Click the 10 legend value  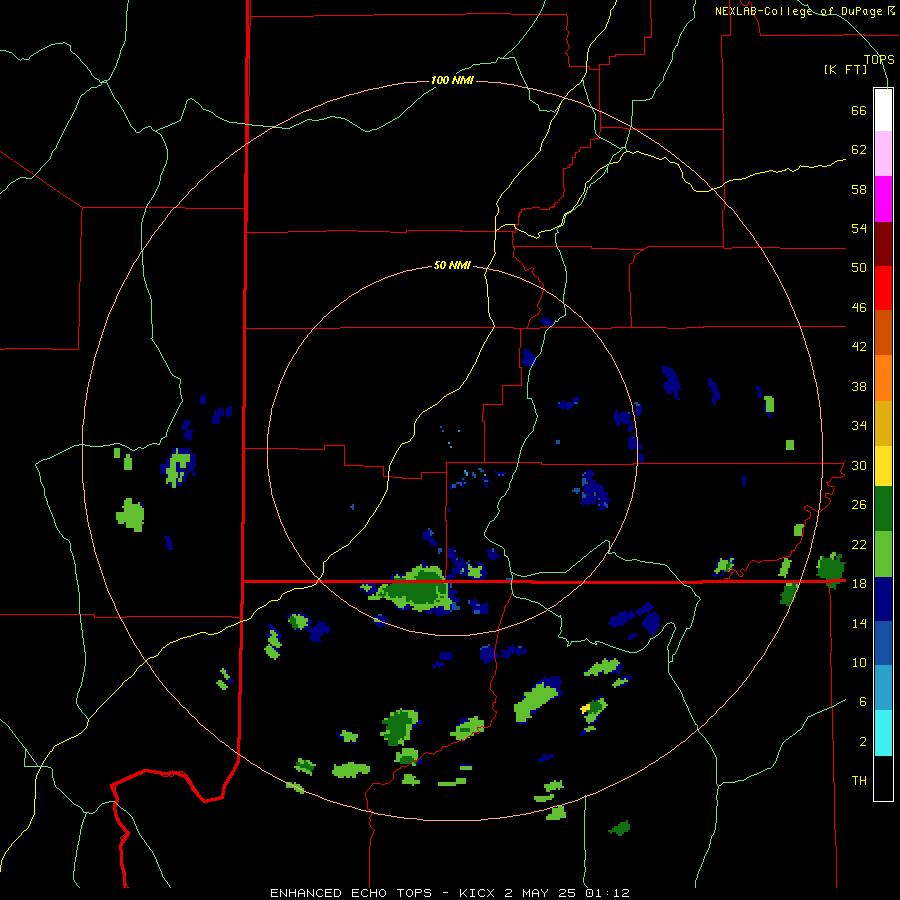859,663
